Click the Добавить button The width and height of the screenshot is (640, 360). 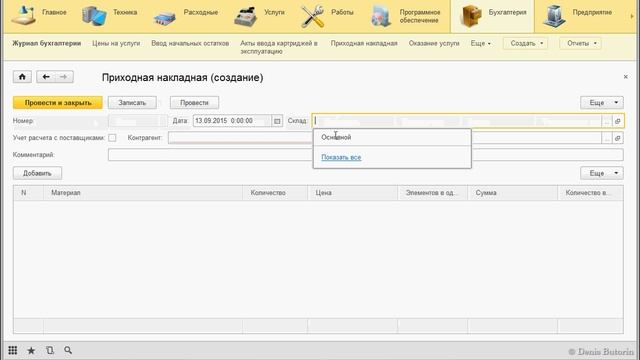click(x=37, y=173)
